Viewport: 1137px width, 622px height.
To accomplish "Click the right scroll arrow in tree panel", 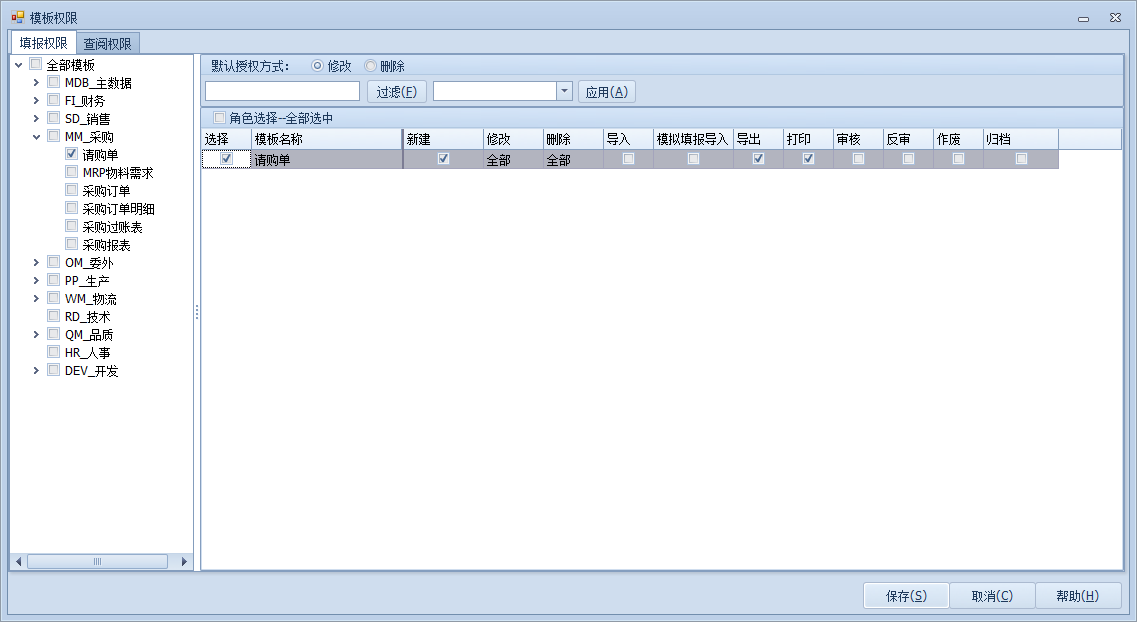I will [x=184, y=562].
